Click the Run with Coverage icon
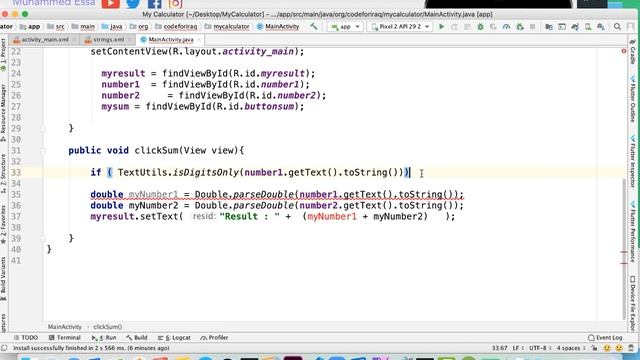640x360 pixels. (x=493, y=27)
